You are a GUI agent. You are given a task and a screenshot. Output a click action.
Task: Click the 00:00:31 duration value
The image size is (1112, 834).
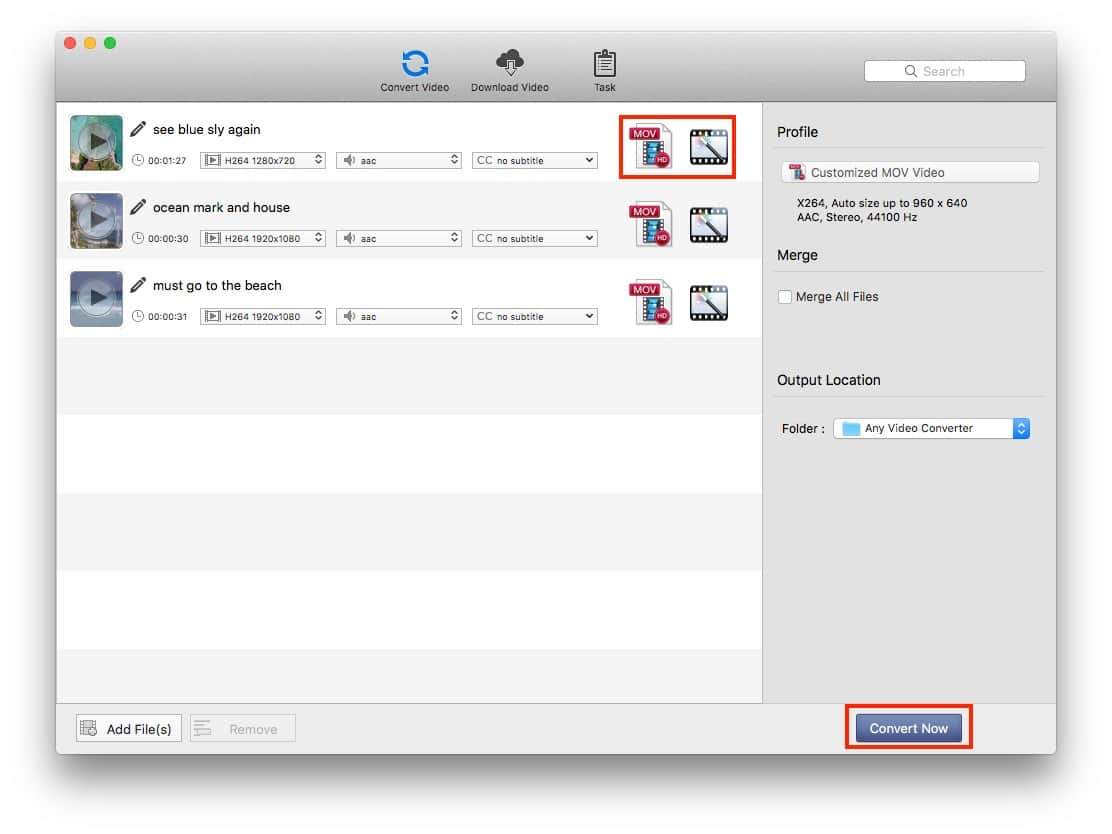click(x=167, y=317)
